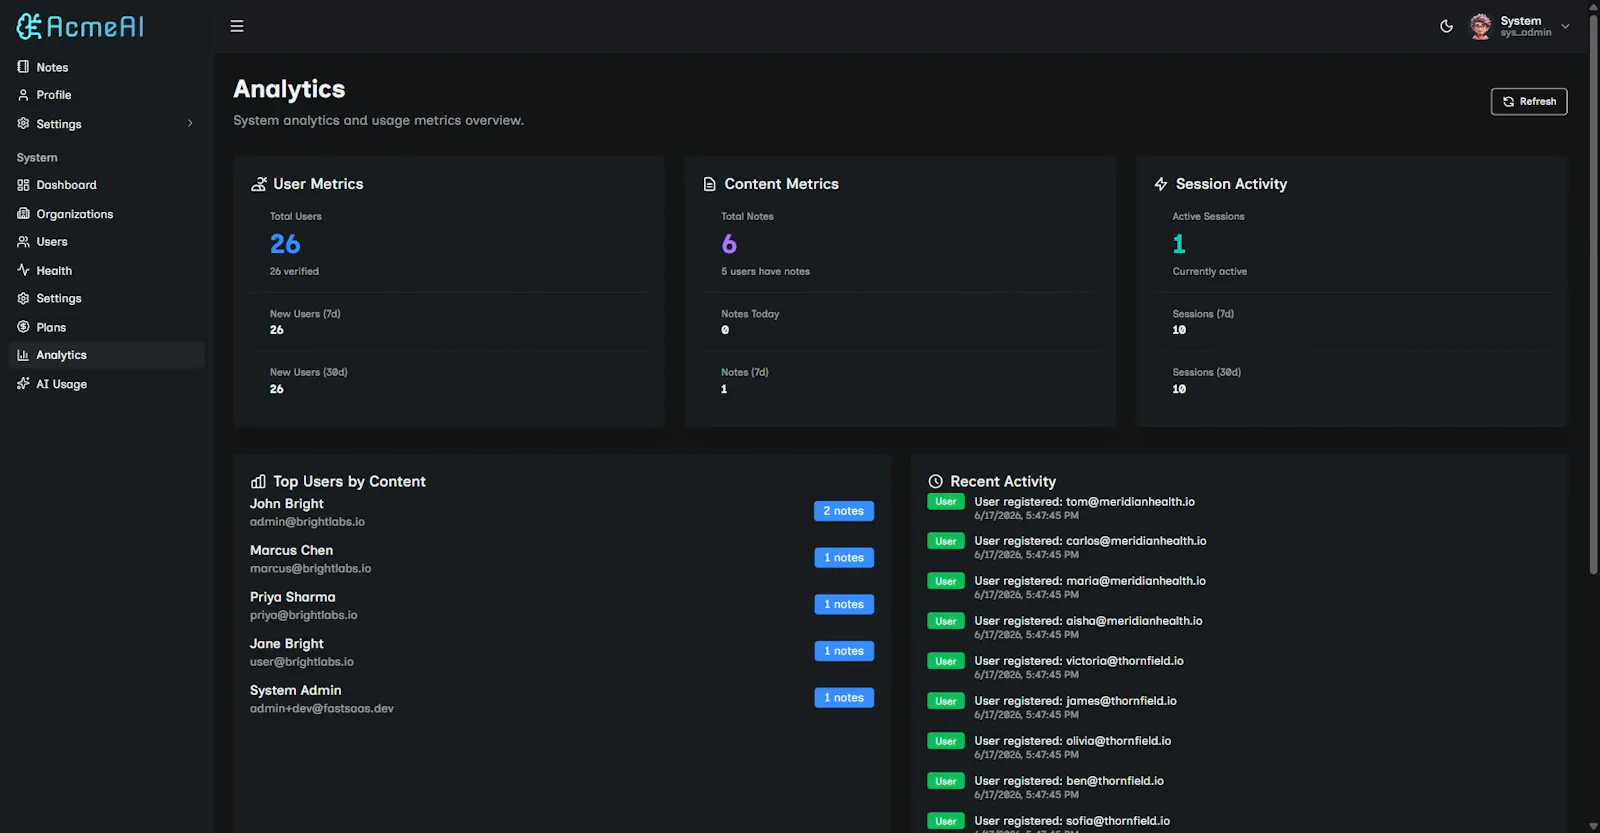This screenshot has height=833, width=1600.
Task: Click the Top Users by Content icon
Action: pyautogui.click(x=259, y=481)
